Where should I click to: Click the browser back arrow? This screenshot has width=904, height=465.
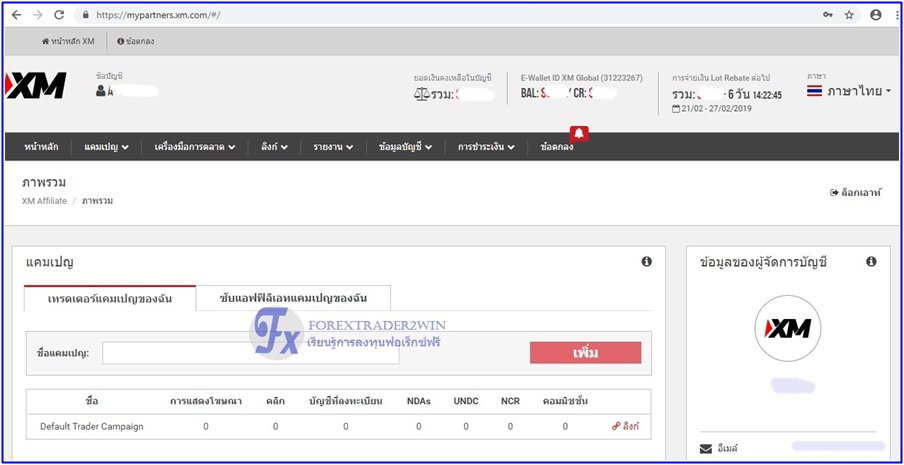click(x=15, y=15)
